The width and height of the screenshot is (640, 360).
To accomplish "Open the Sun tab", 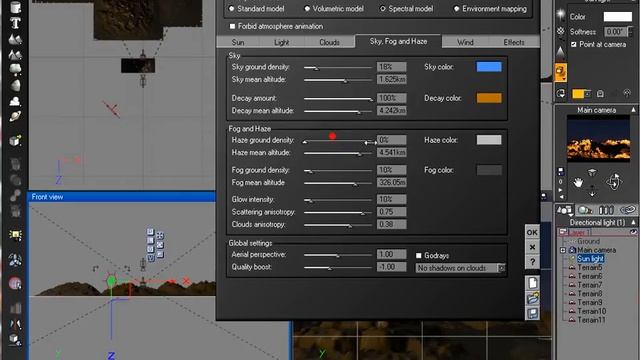I will coord(238,42).
